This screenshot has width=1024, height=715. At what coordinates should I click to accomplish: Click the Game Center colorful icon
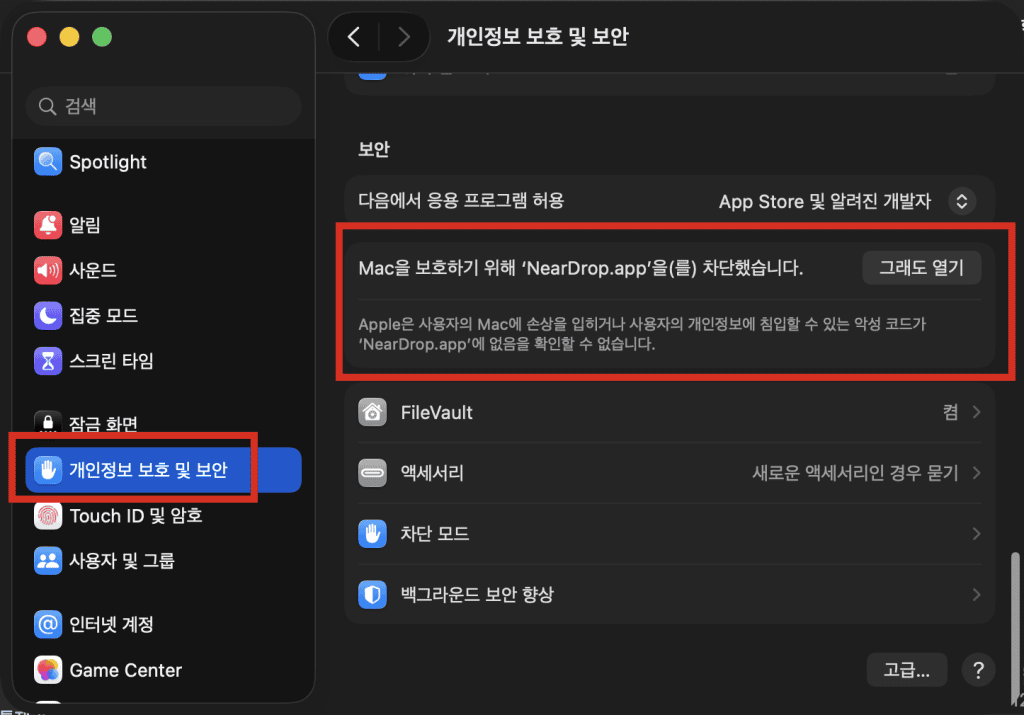(48, 669)
